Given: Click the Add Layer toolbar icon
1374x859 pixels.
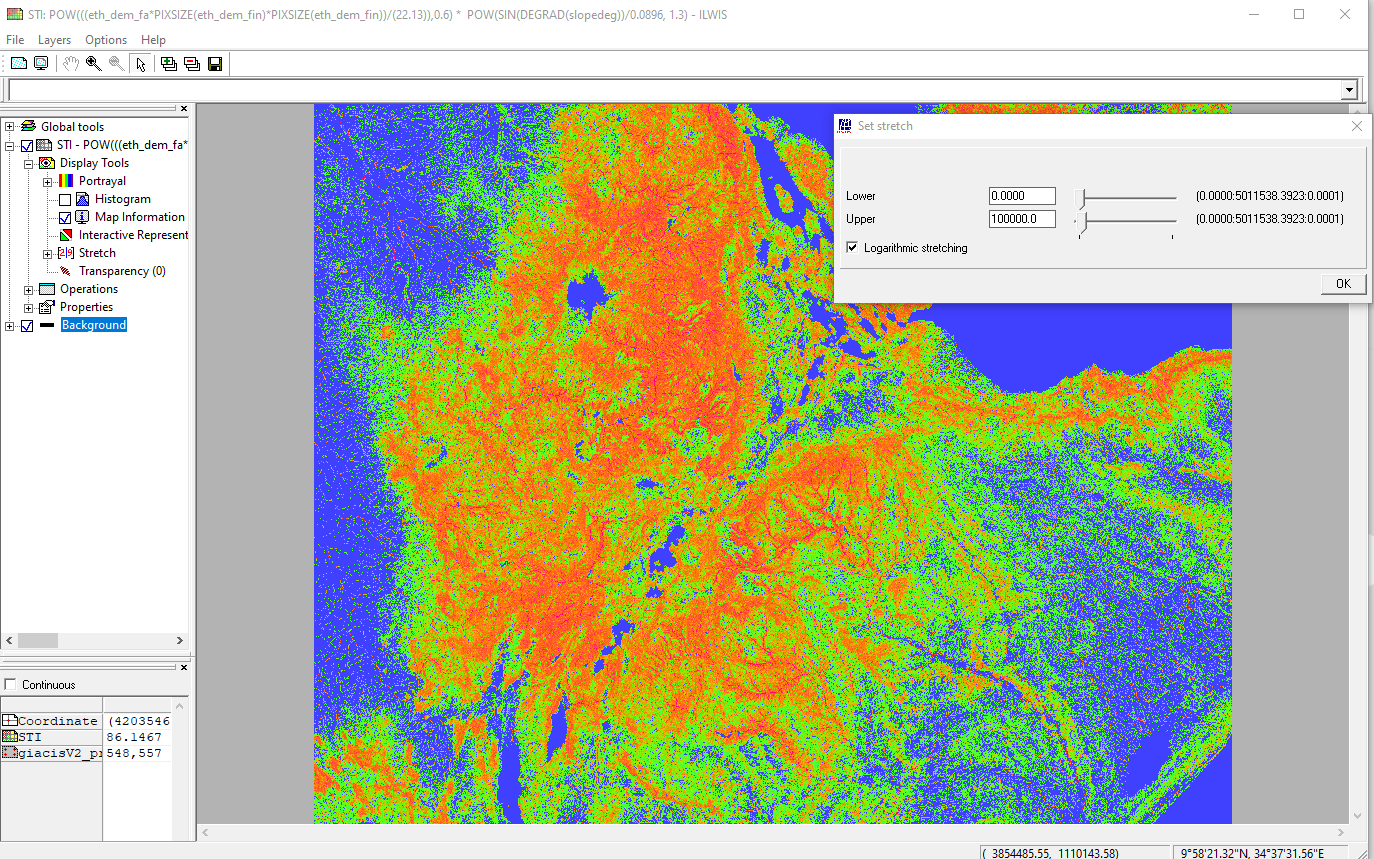Looking at the screenshot, I should click(168, 63).
